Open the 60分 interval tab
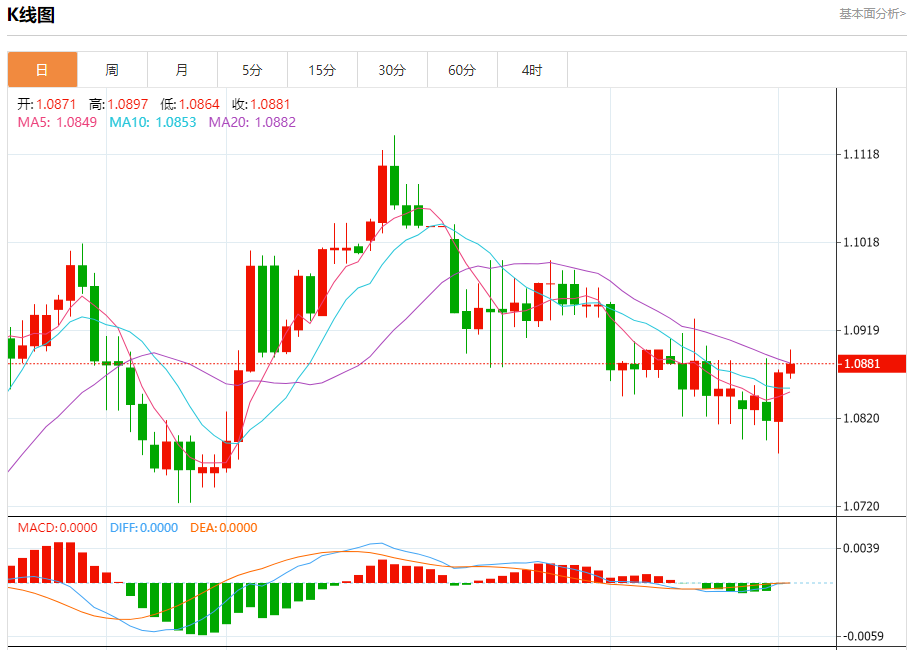The height and width of the screenshot is (650, 915). point(462,70)
